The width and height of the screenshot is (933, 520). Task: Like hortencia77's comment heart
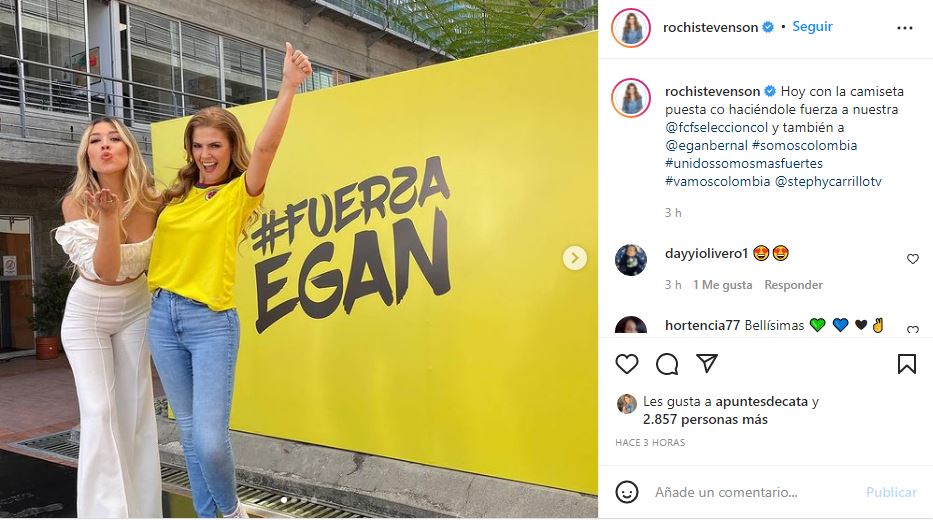[913, 329]
